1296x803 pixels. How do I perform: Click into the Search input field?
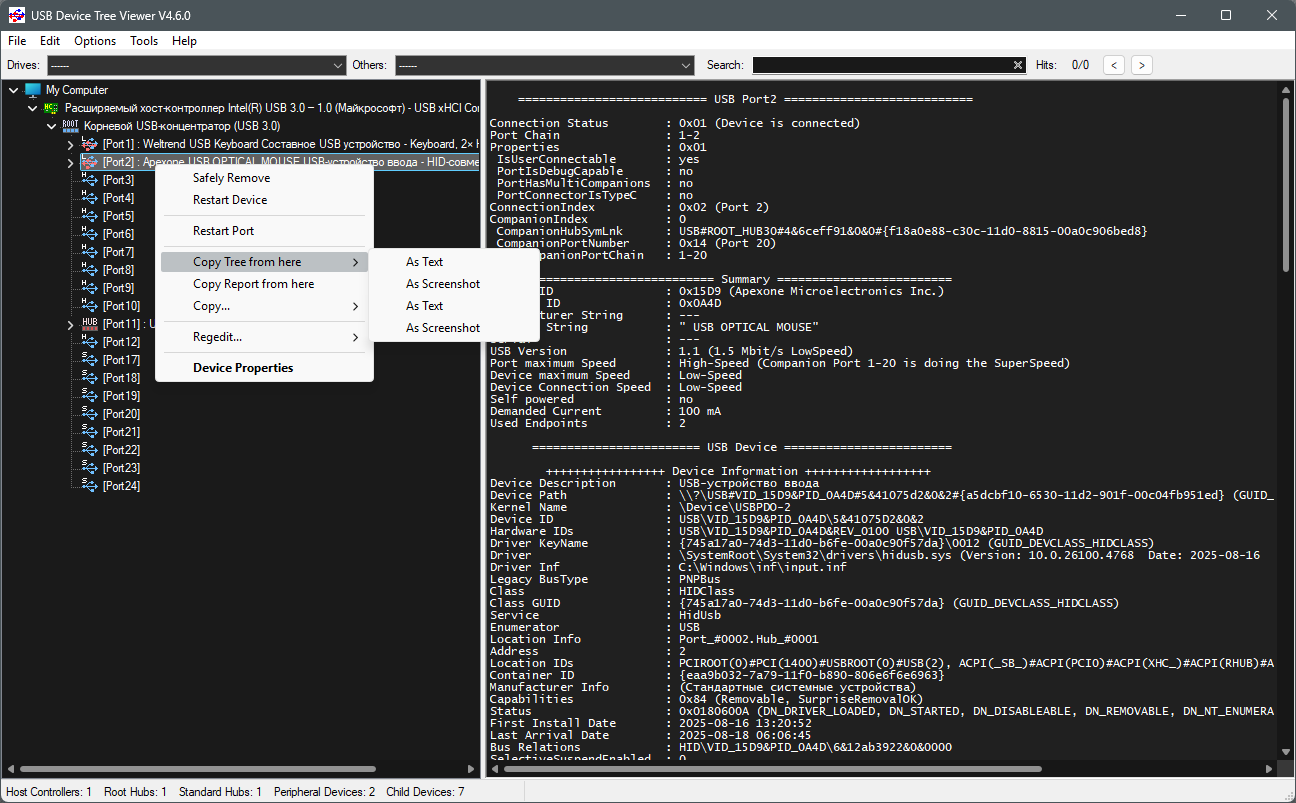pos(882,65)
